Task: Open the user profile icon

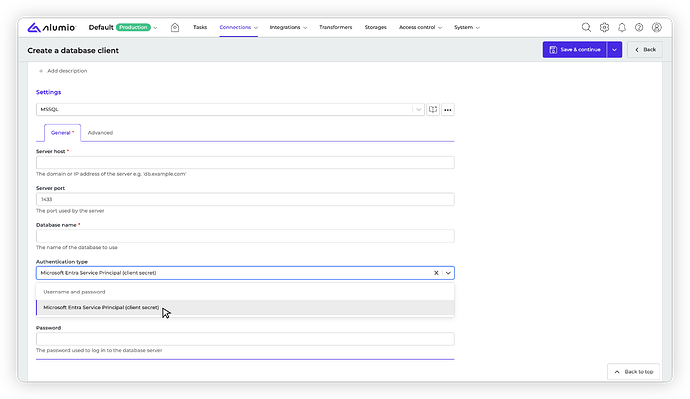Action: 657,27
